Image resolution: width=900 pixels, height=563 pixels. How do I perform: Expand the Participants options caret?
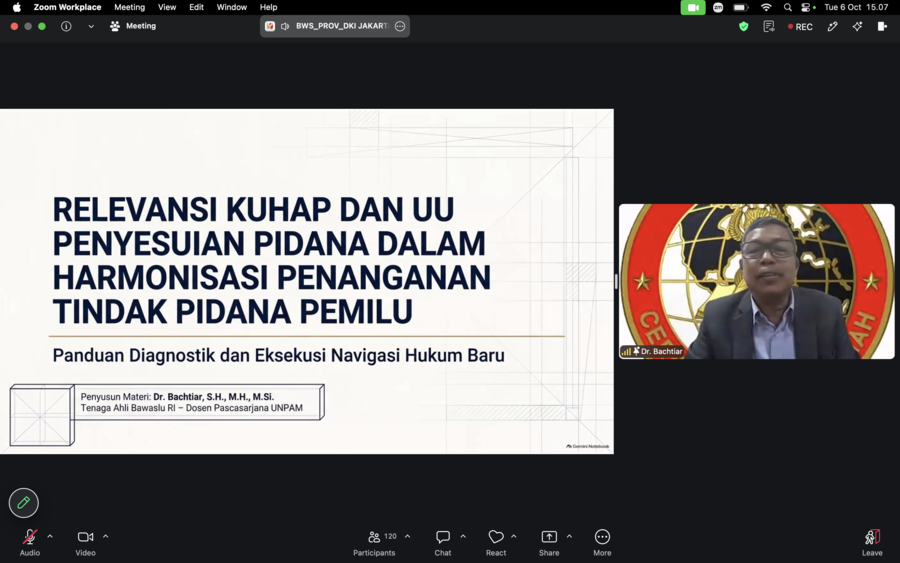click(408, 537)
